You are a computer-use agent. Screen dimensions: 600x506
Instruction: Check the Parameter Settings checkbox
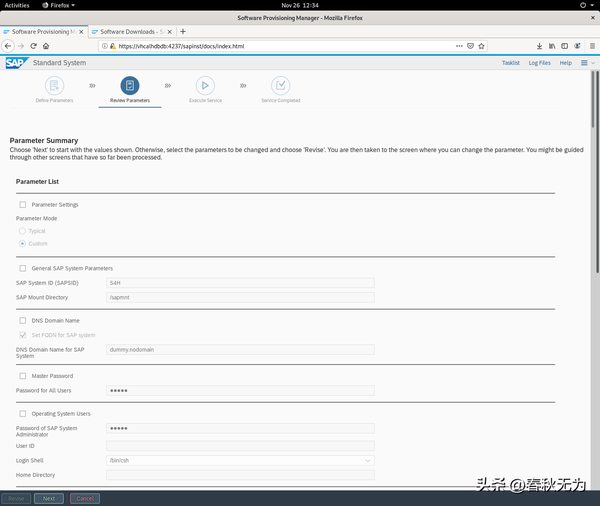tap(23, 205)
